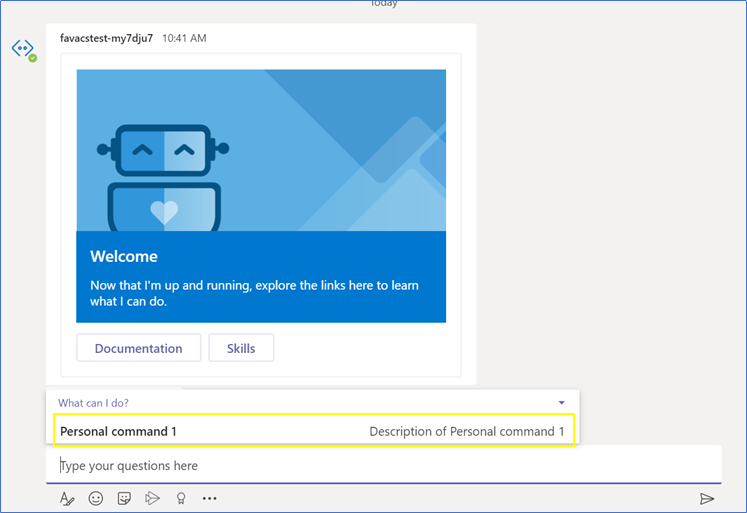Collapse the What can I do? dropdown arrow
This screenshot has width=747, height=513.
562,402
